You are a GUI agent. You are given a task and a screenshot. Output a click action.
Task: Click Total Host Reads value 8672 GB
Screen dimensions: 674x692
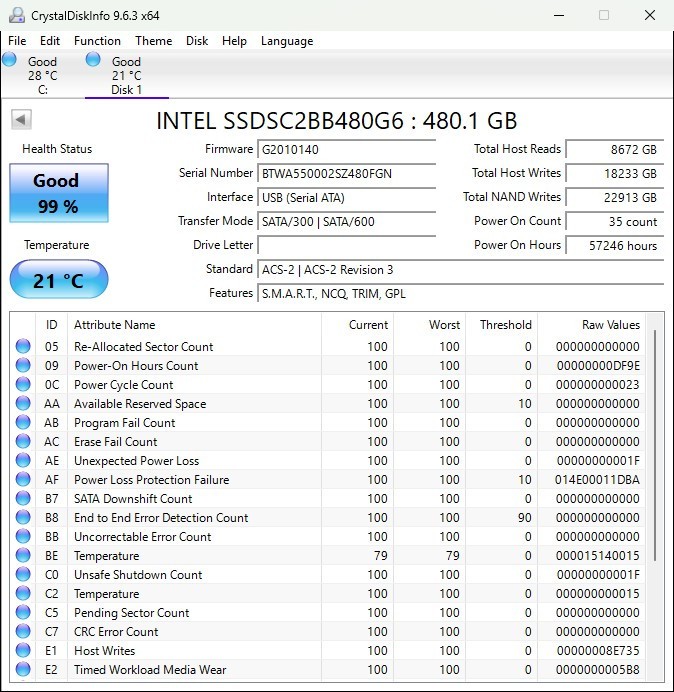tap(614, 150)
